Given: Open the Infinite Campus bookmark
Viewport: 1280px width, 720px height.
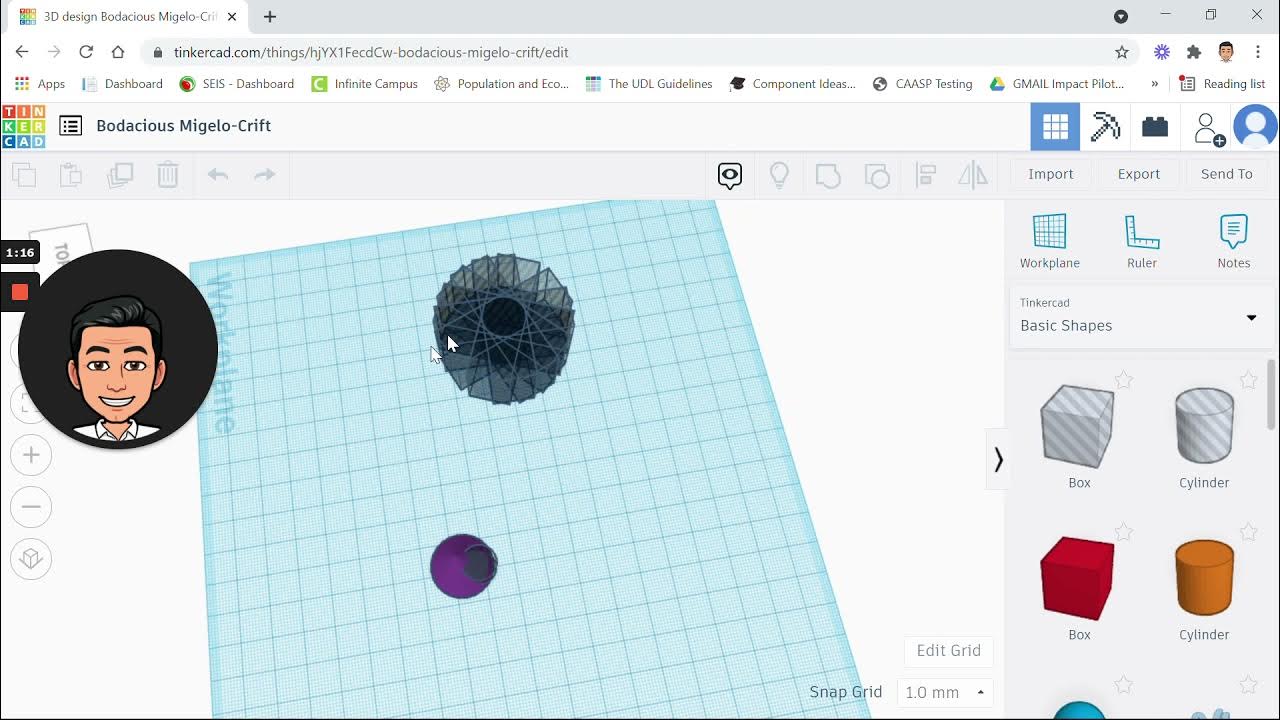Looking at the screenshot, I should tap(365, 84).
